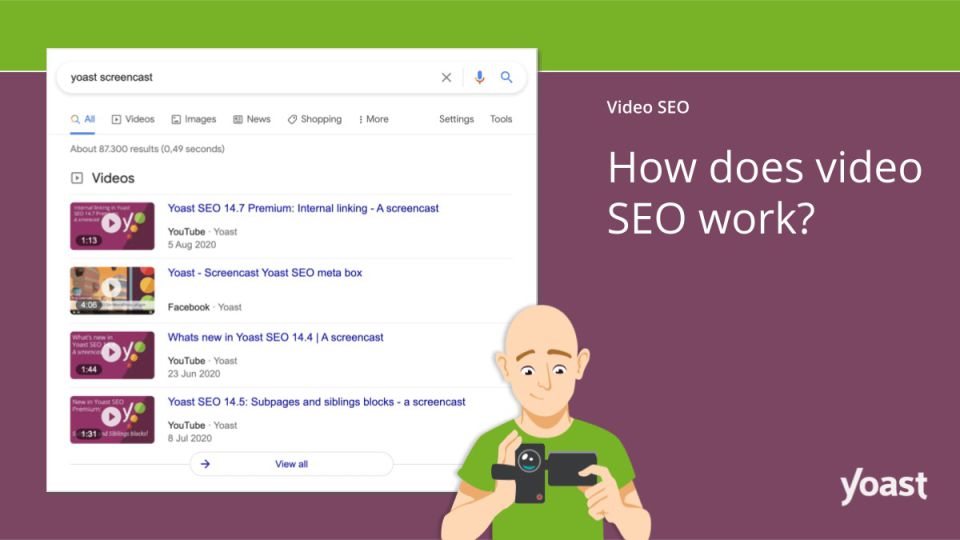960x540 pixels.
Task: Click the voice search microphone icon
Action: tap(480, 77)
